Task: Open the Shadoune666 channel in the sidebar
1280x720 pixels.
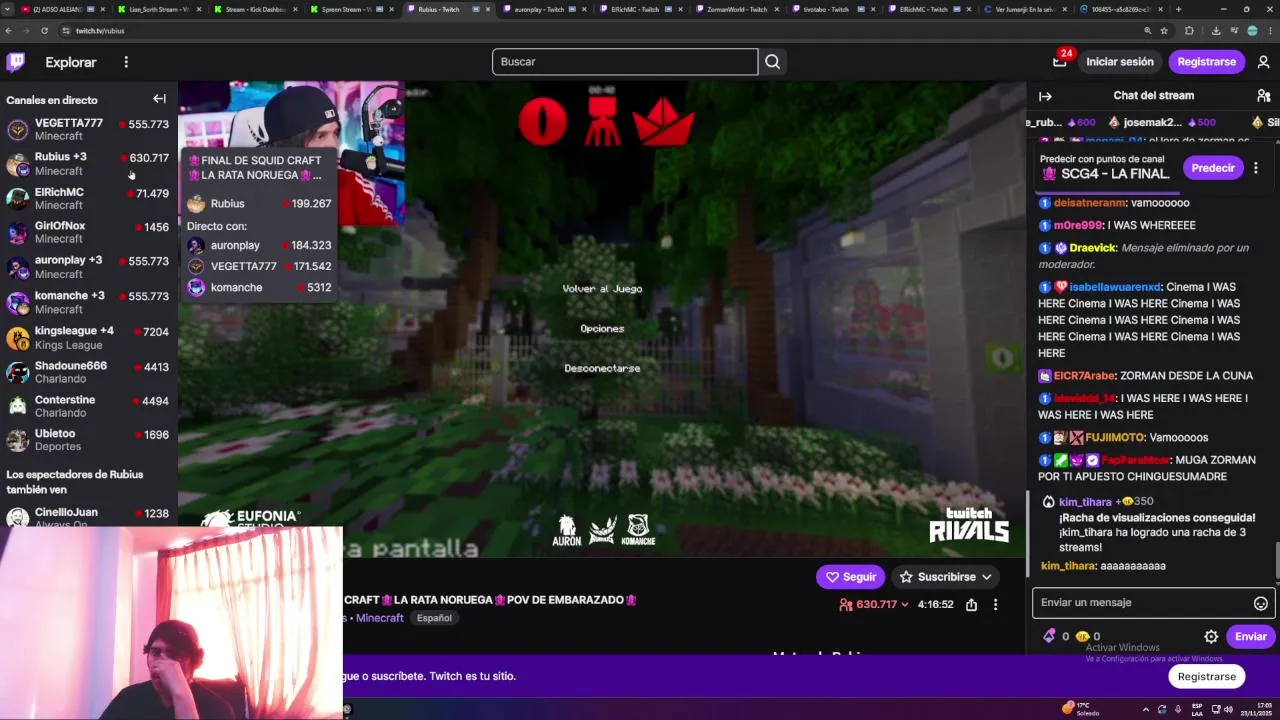Action: pos(89,372)
